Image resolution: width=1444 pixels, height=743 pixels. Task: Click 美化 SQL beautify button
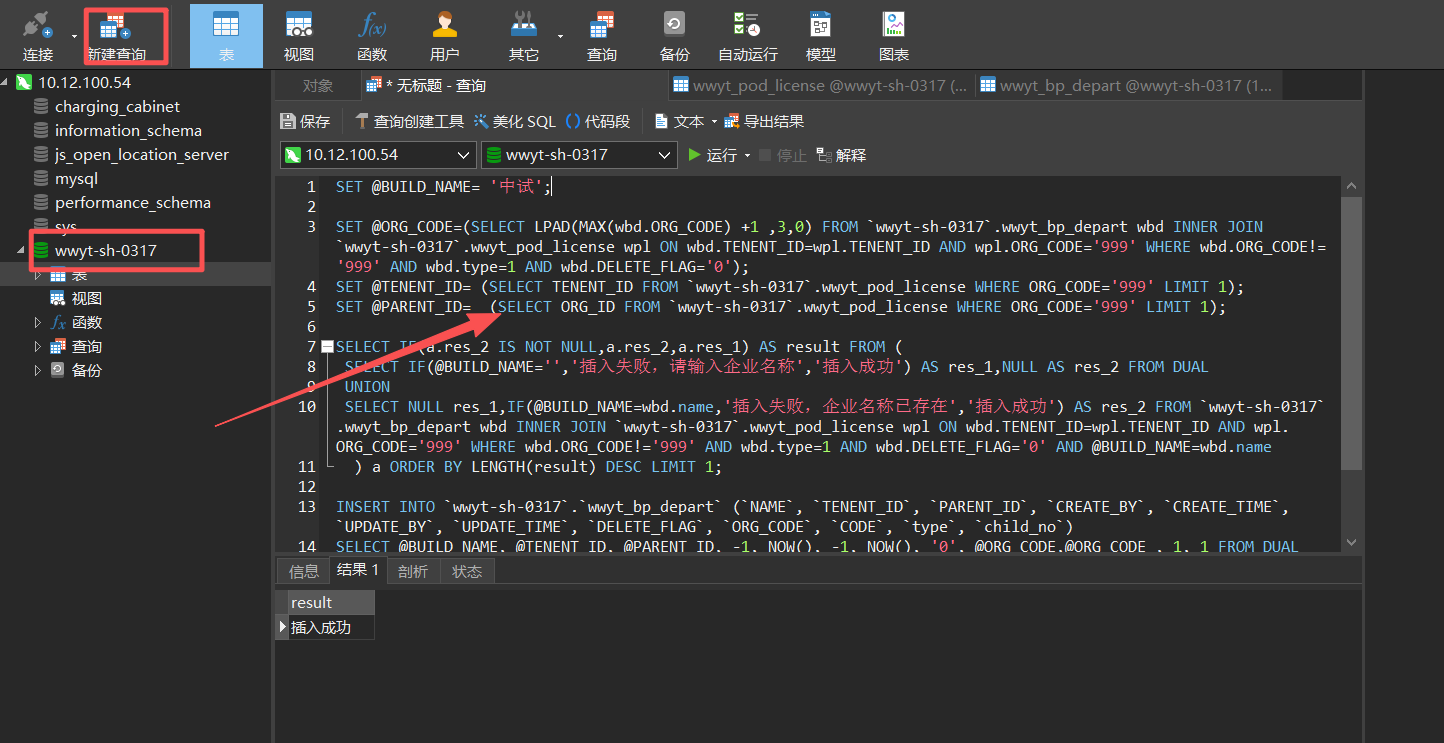point(514,121)
